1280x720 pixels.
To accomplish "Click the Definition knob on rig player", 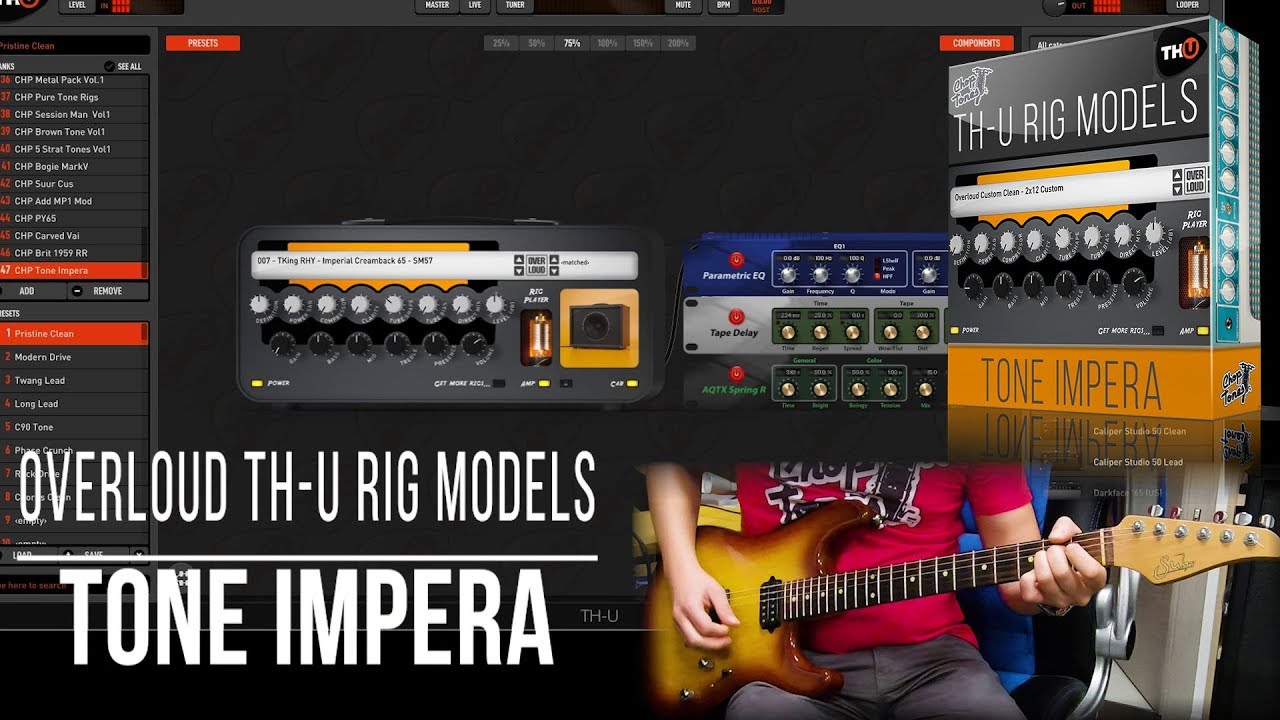I will point(260,303).
